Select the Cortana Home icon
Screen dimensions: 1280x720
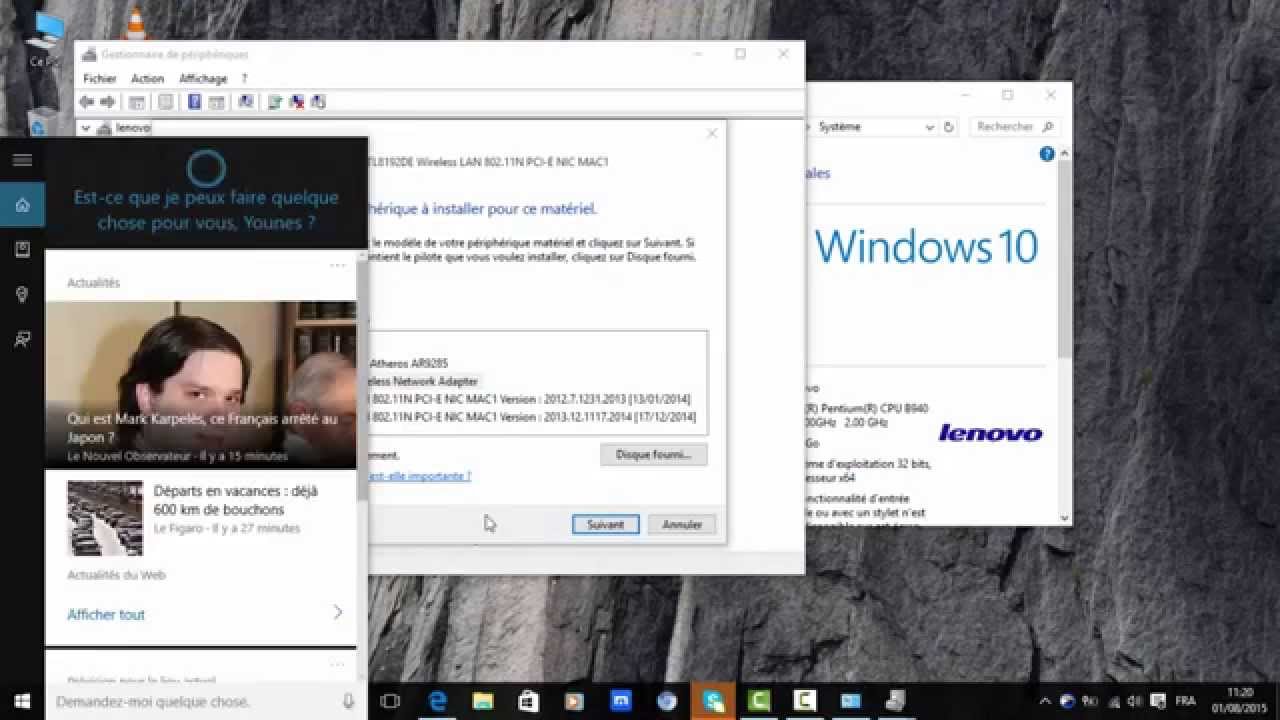(x=22, y=205)
